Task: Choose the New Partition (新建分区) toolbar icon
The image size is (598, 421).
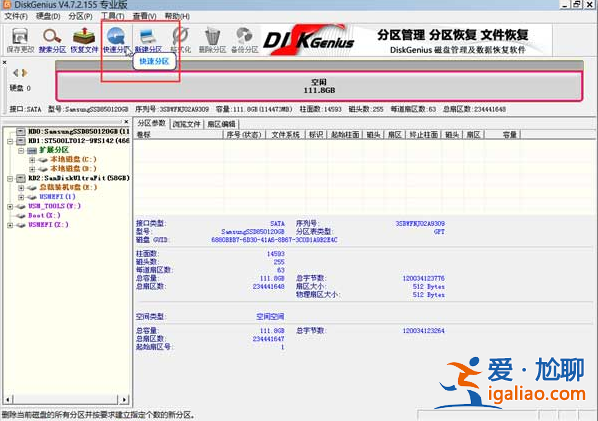Action: coord(148,40)
